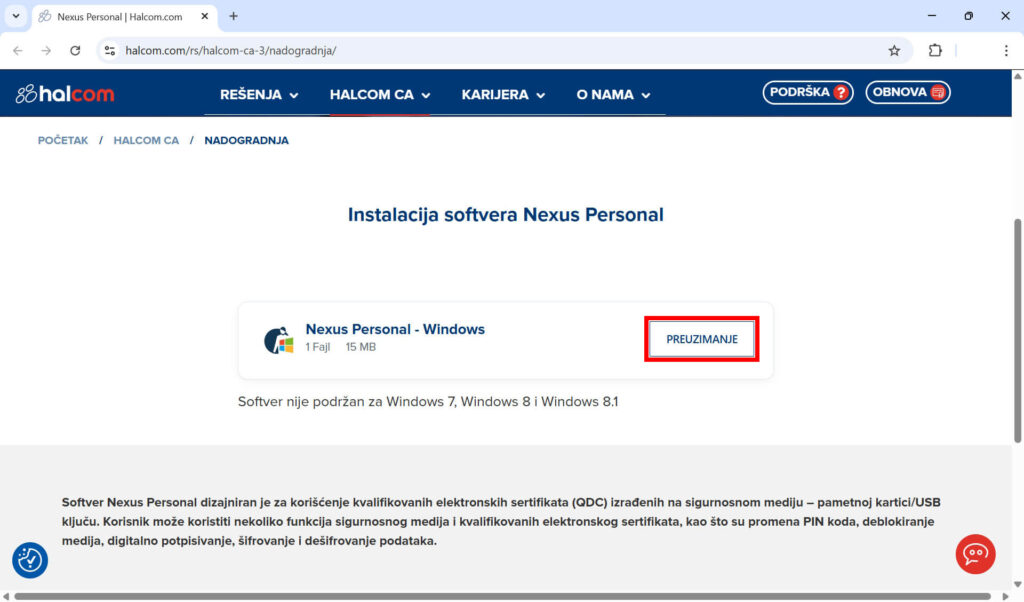Open the browser extensions puzzle icon
This screenshot has height=602, width=1024.
click(935, 50)
